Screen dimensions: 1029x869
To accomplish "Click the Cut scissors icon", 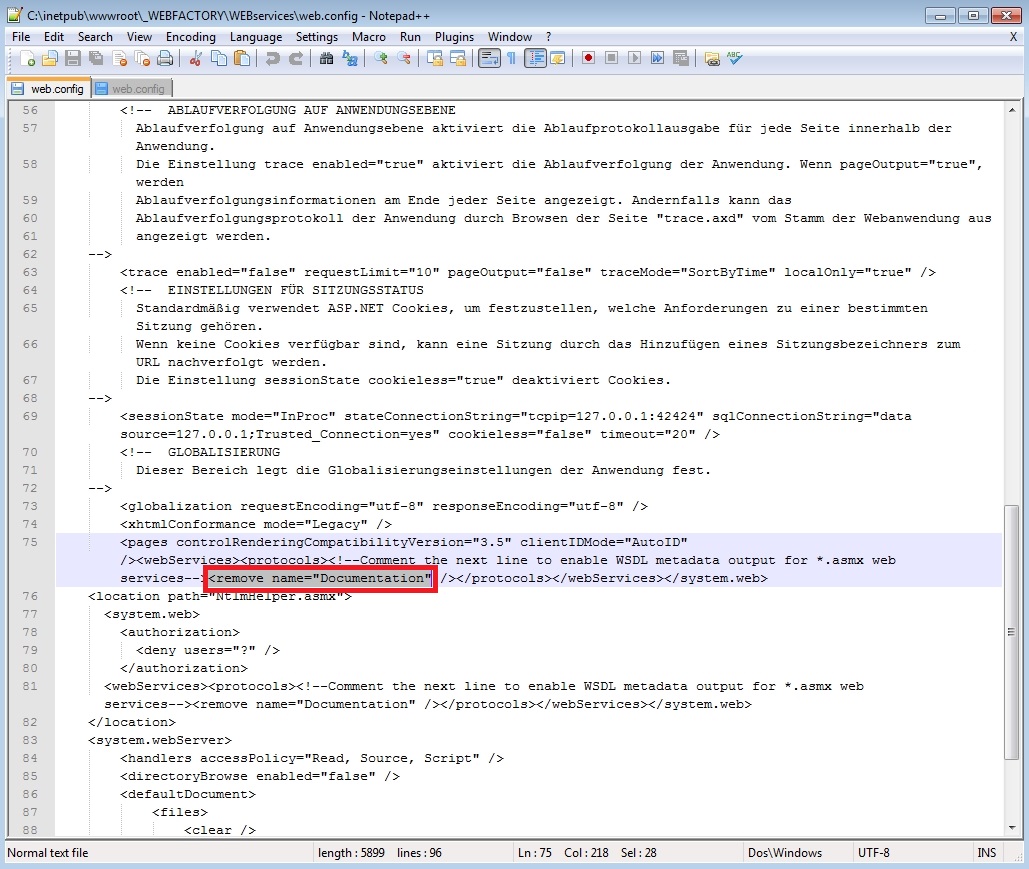I will click(196, 59).
